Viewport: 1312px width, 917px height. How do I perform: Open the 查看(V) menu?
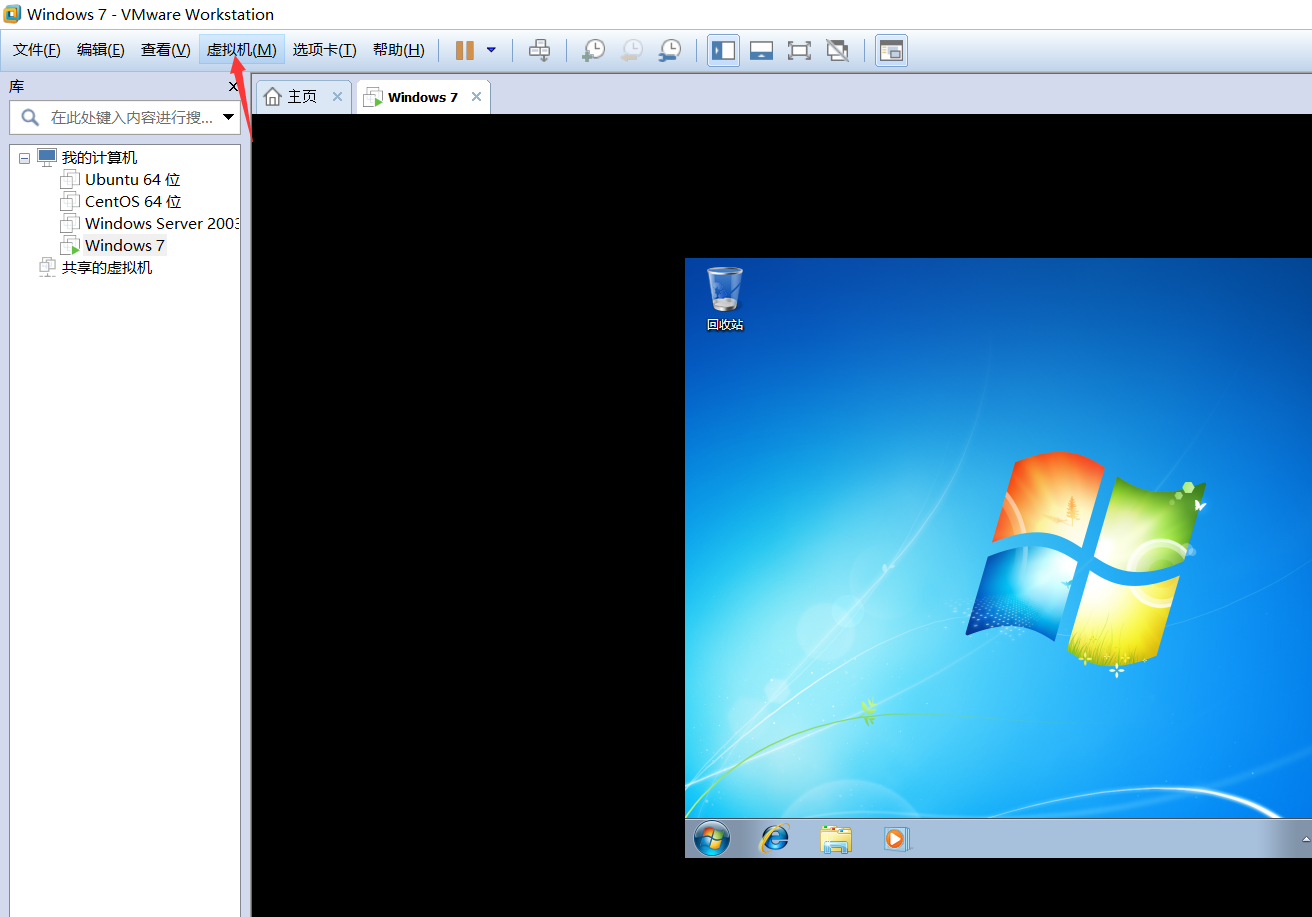(x=165, y=50)
